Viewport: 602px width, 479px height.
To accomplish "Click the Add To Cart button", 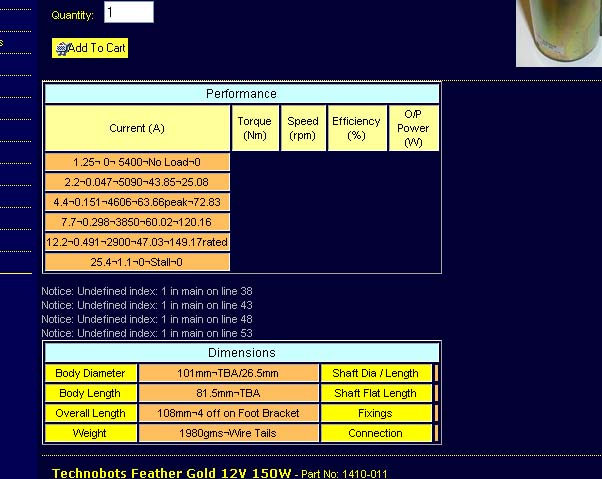I will (x=90, y=48).
